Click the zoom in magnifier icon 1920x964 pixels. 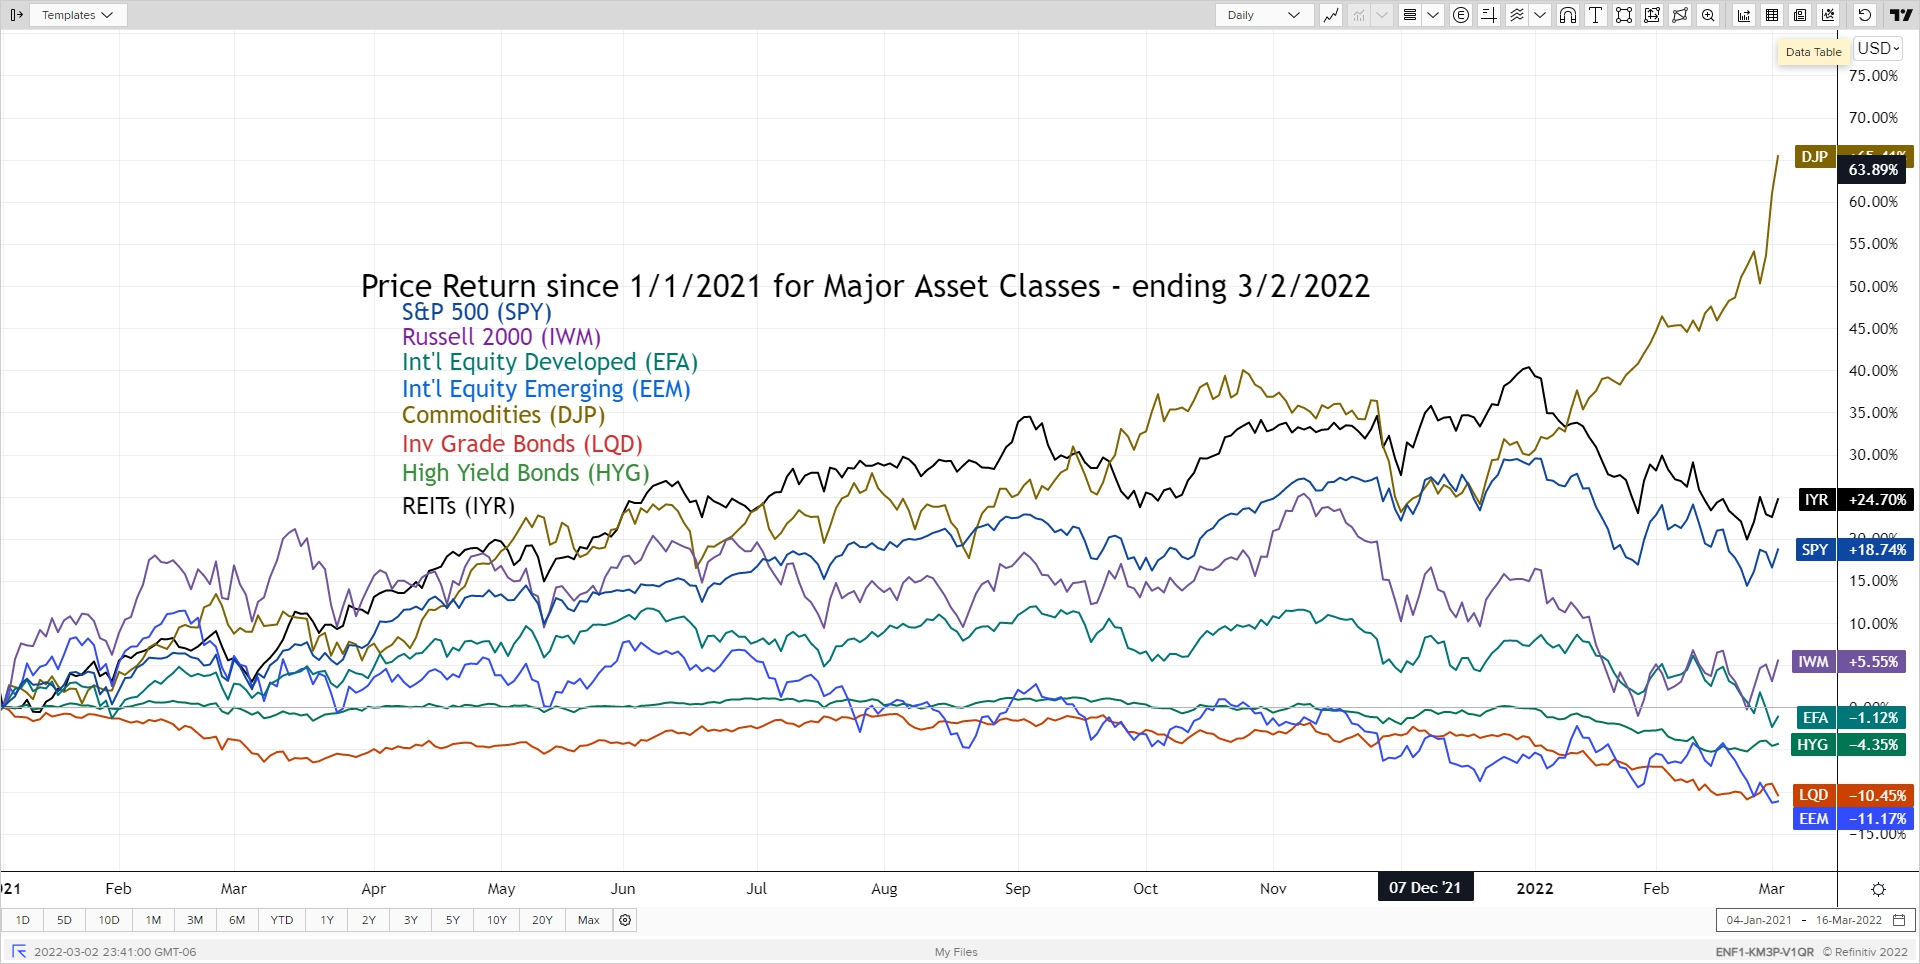point(1708,15)
